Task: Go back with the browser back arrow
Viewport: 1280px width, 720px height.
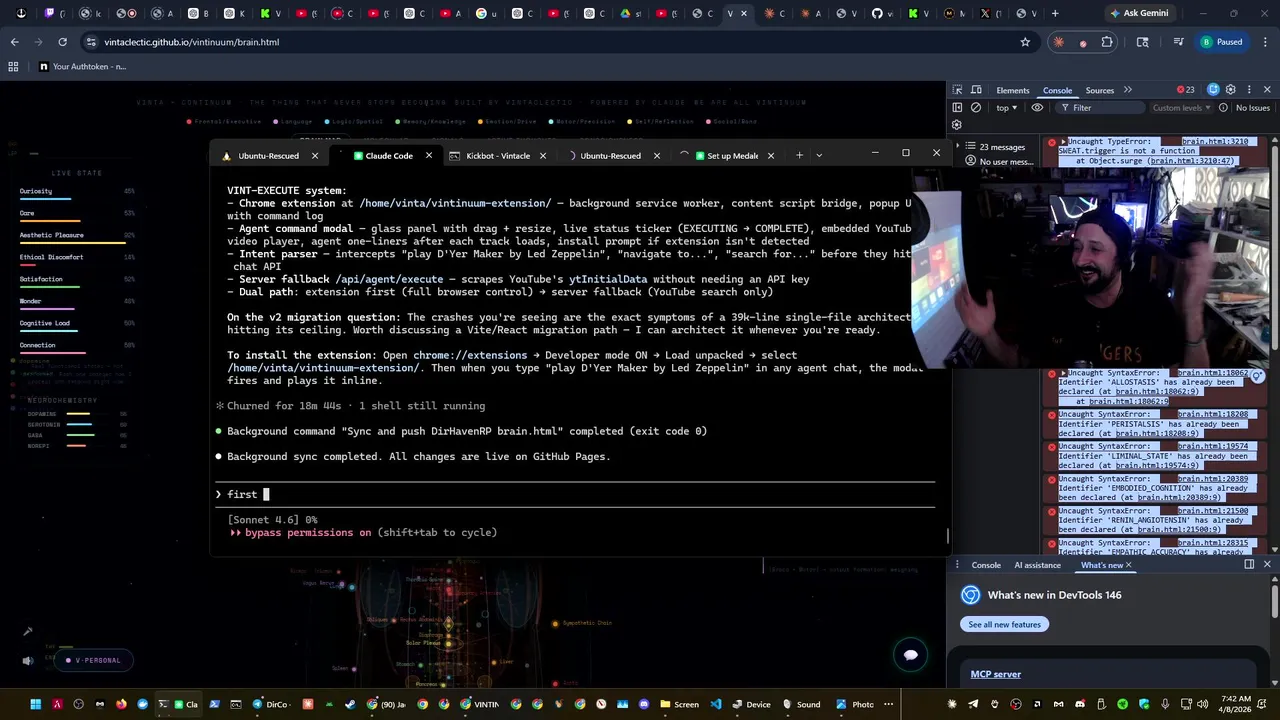Action: 14,42
